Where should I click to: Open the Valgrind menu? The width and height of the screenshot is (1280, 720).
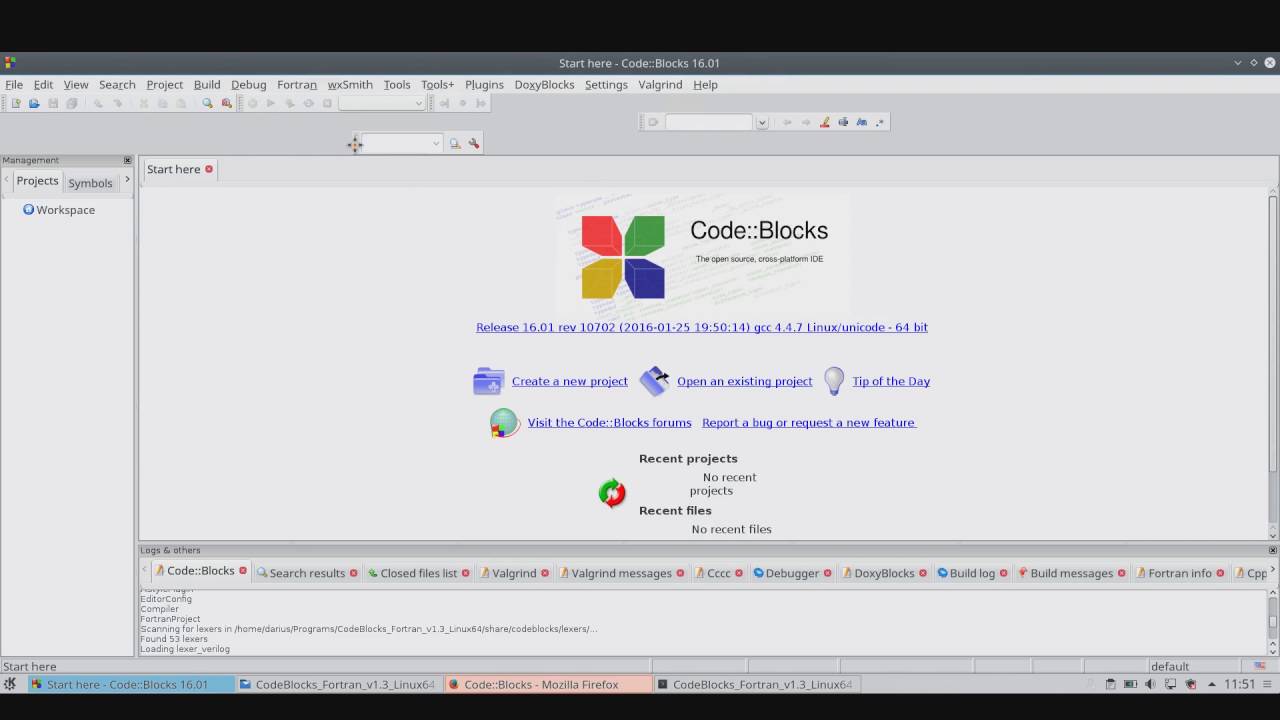(x=660, y=85)
